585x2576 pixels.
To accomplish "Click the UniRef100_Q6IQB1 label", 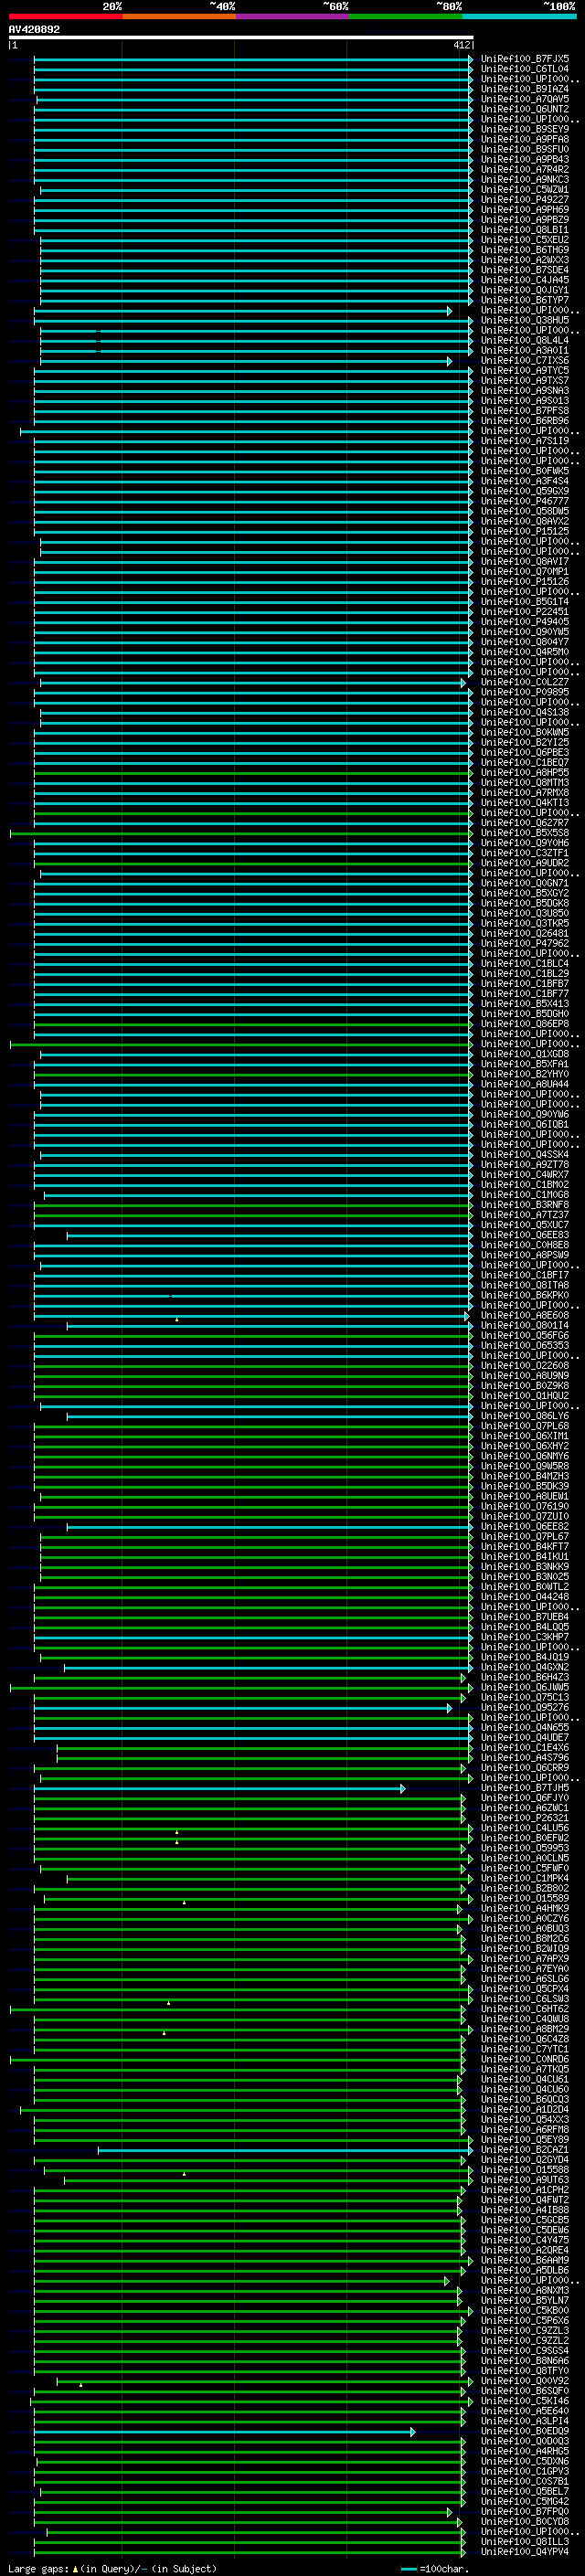I will click(x=525, y=1125).
